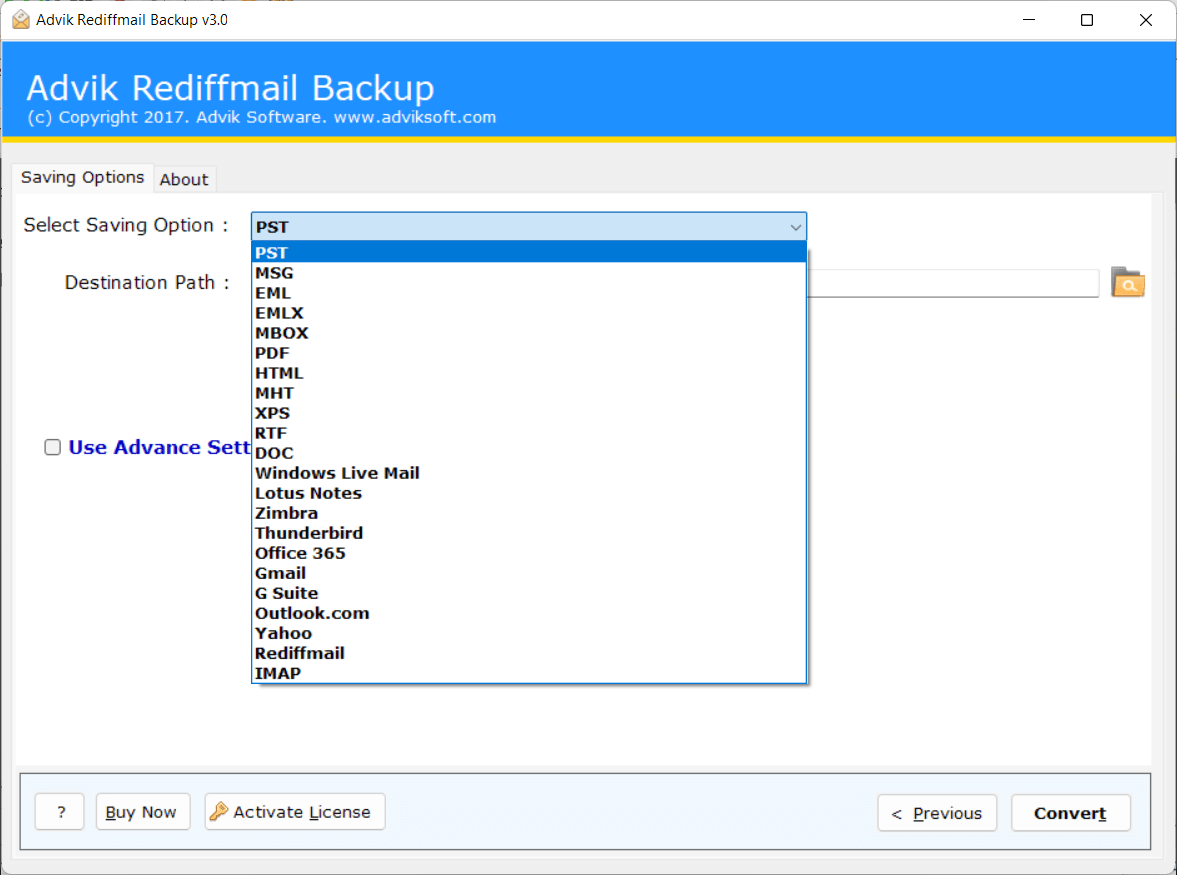The width and height of the screenshot is (1177, 875).
Task: Choose Gmail as destination
Action: coord(528,573)
